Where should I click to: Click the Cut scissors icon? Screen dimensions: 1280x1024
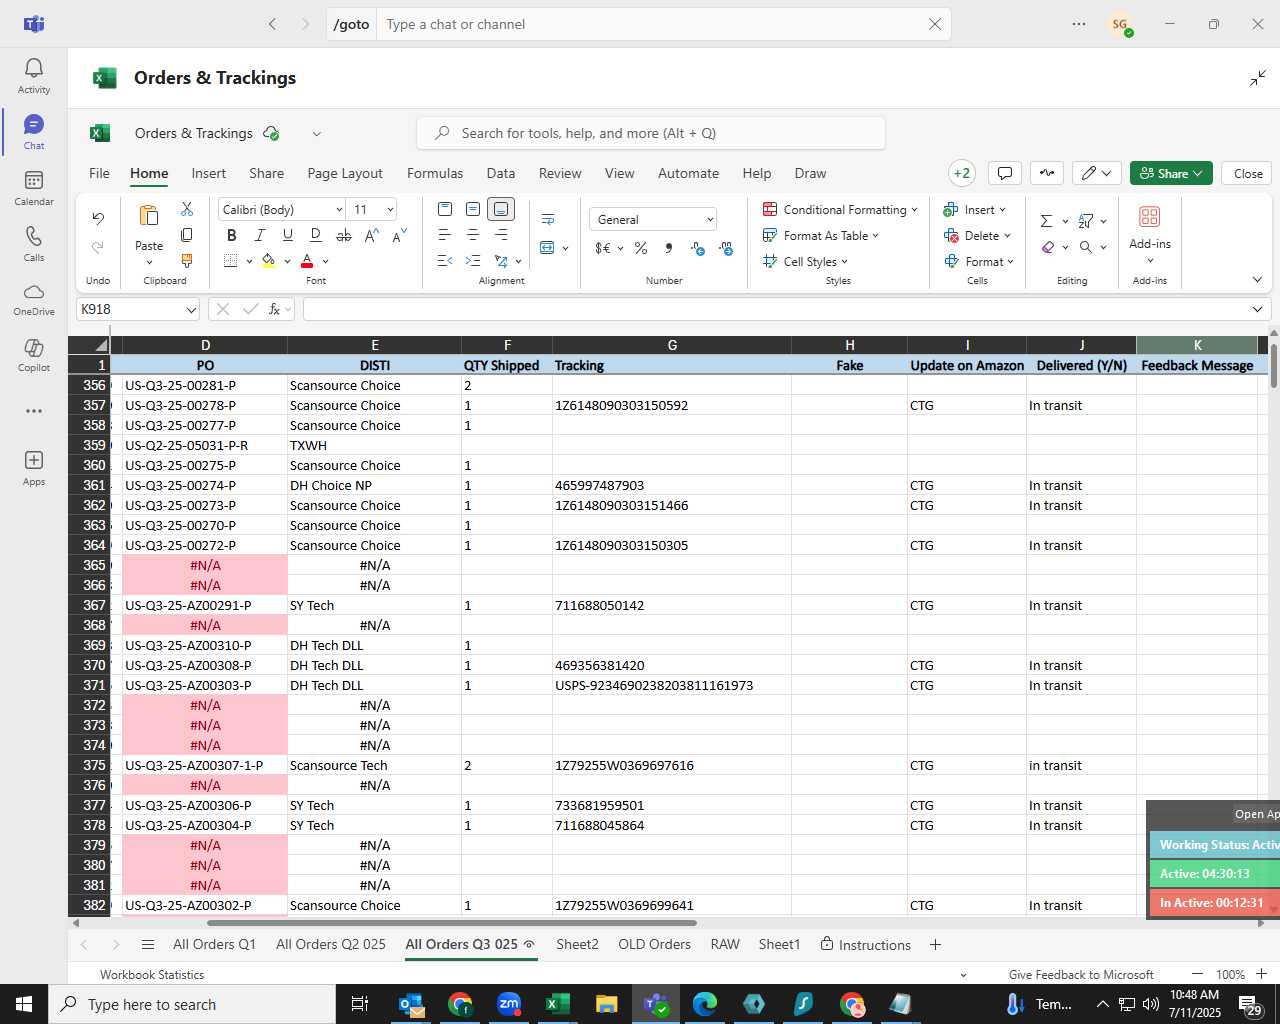click(187, 209)
